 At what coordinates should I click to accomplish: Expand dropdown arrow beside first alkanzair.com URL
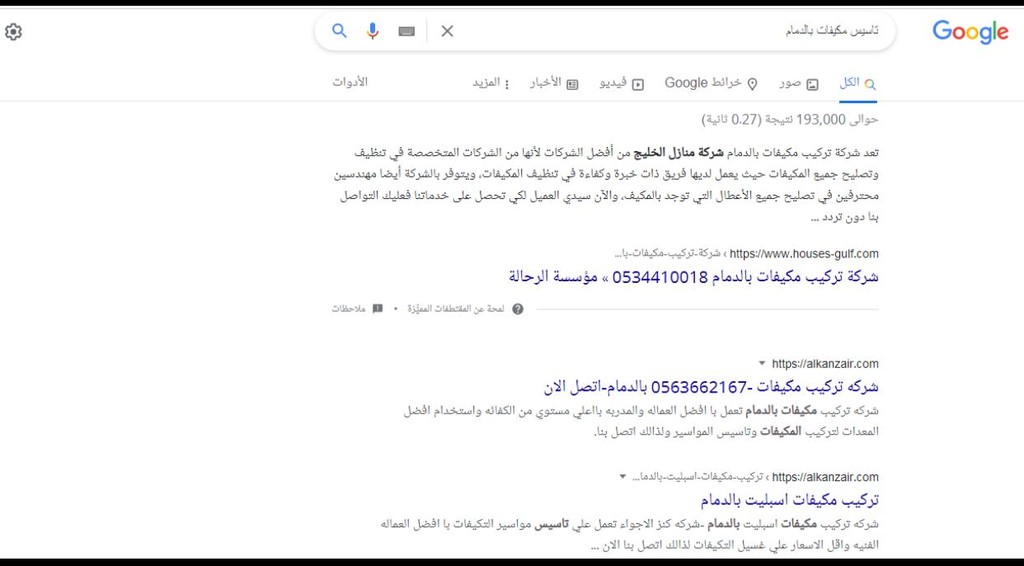[x=761, y=363]
